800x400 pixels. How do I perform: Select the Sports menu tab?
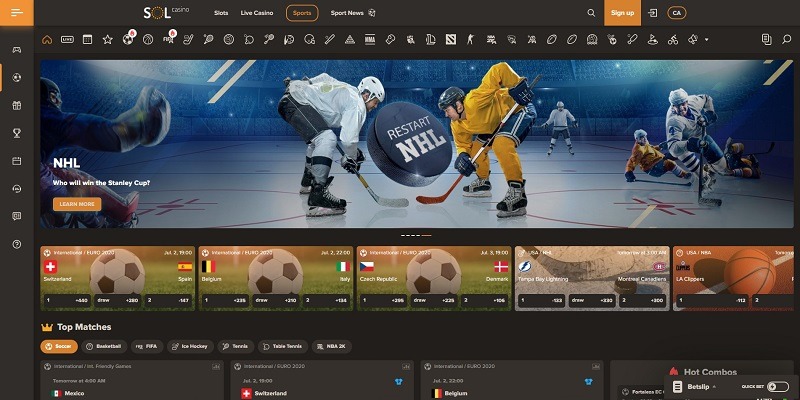(302, 13)
